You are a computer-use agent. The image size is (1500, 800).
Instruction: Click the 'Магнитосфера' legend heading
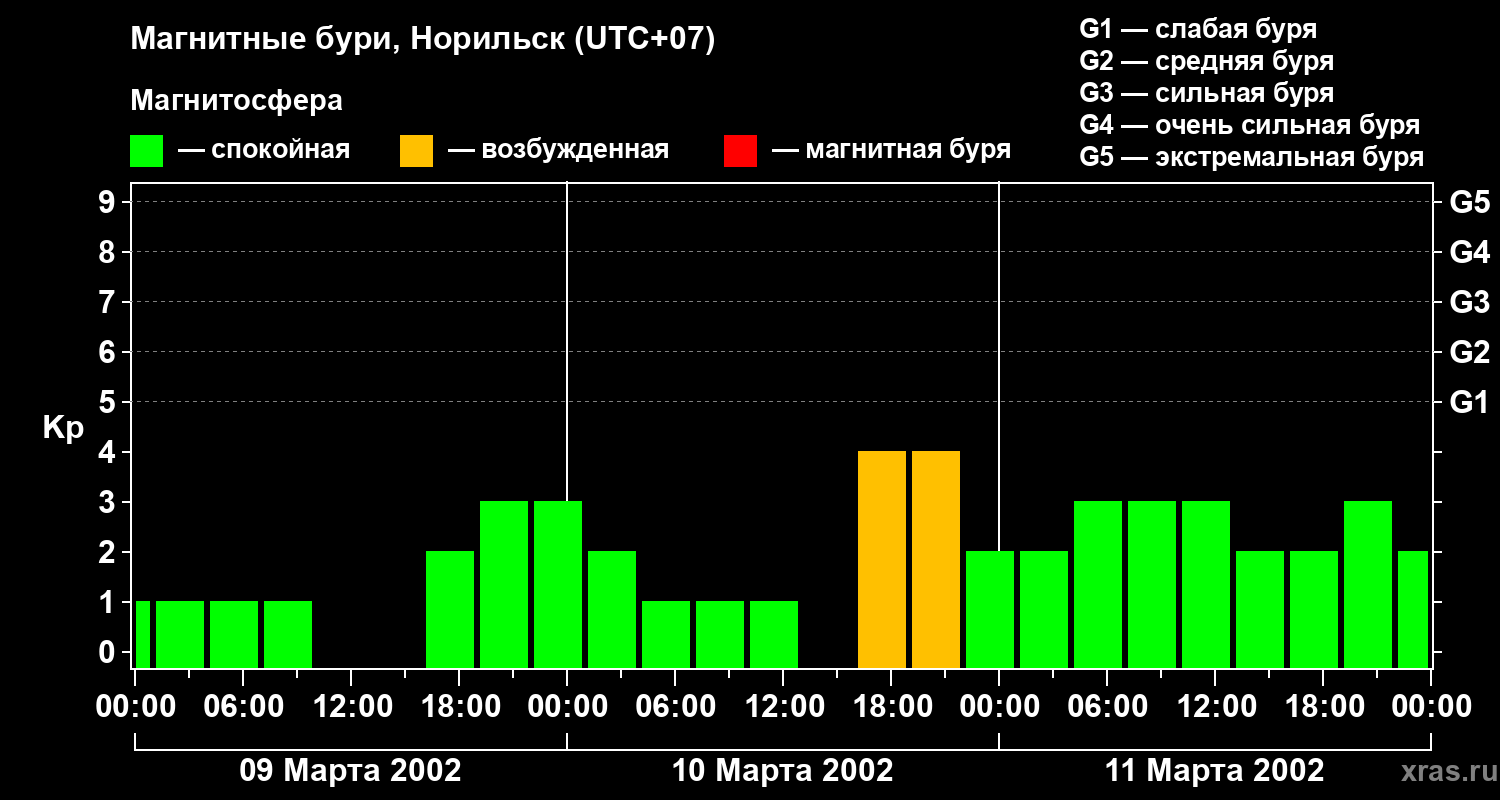coord(236,101)
